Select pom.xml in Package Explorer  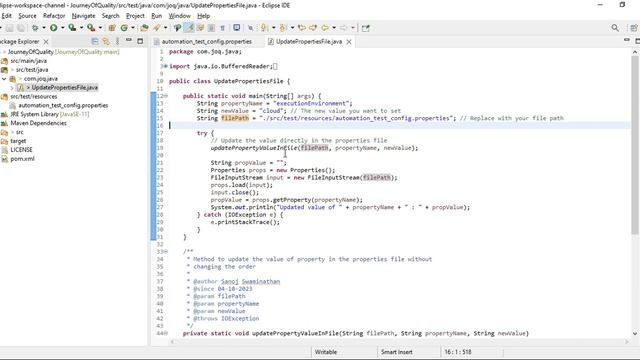pos(22,159)
